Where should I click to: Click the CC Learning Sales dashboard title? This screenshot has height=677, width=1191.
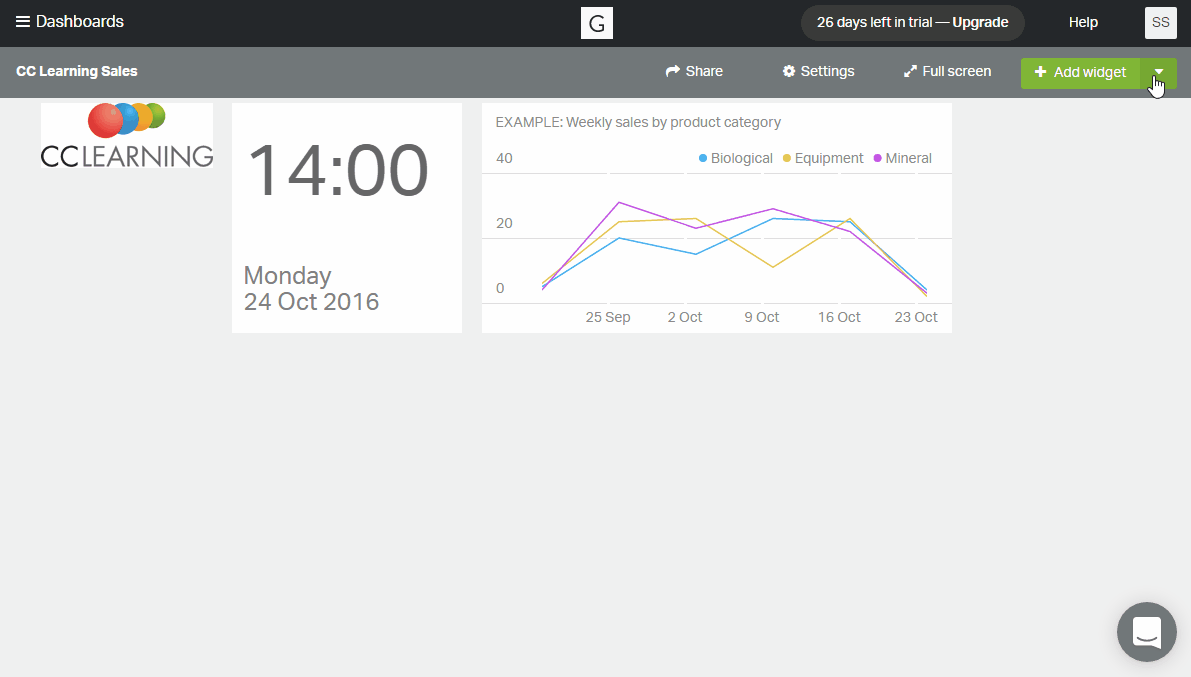pyautogui.click(x=77, y=72)
